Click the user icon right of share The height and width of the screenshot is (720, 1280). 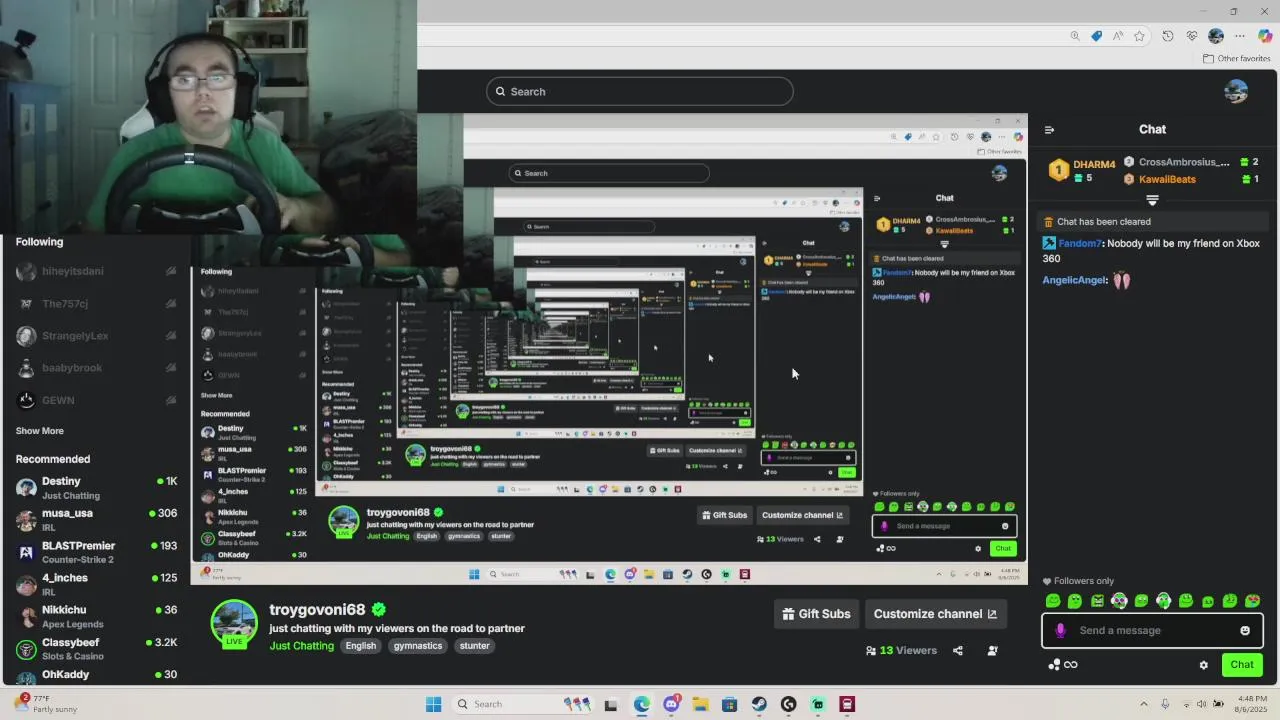point(992,650)
